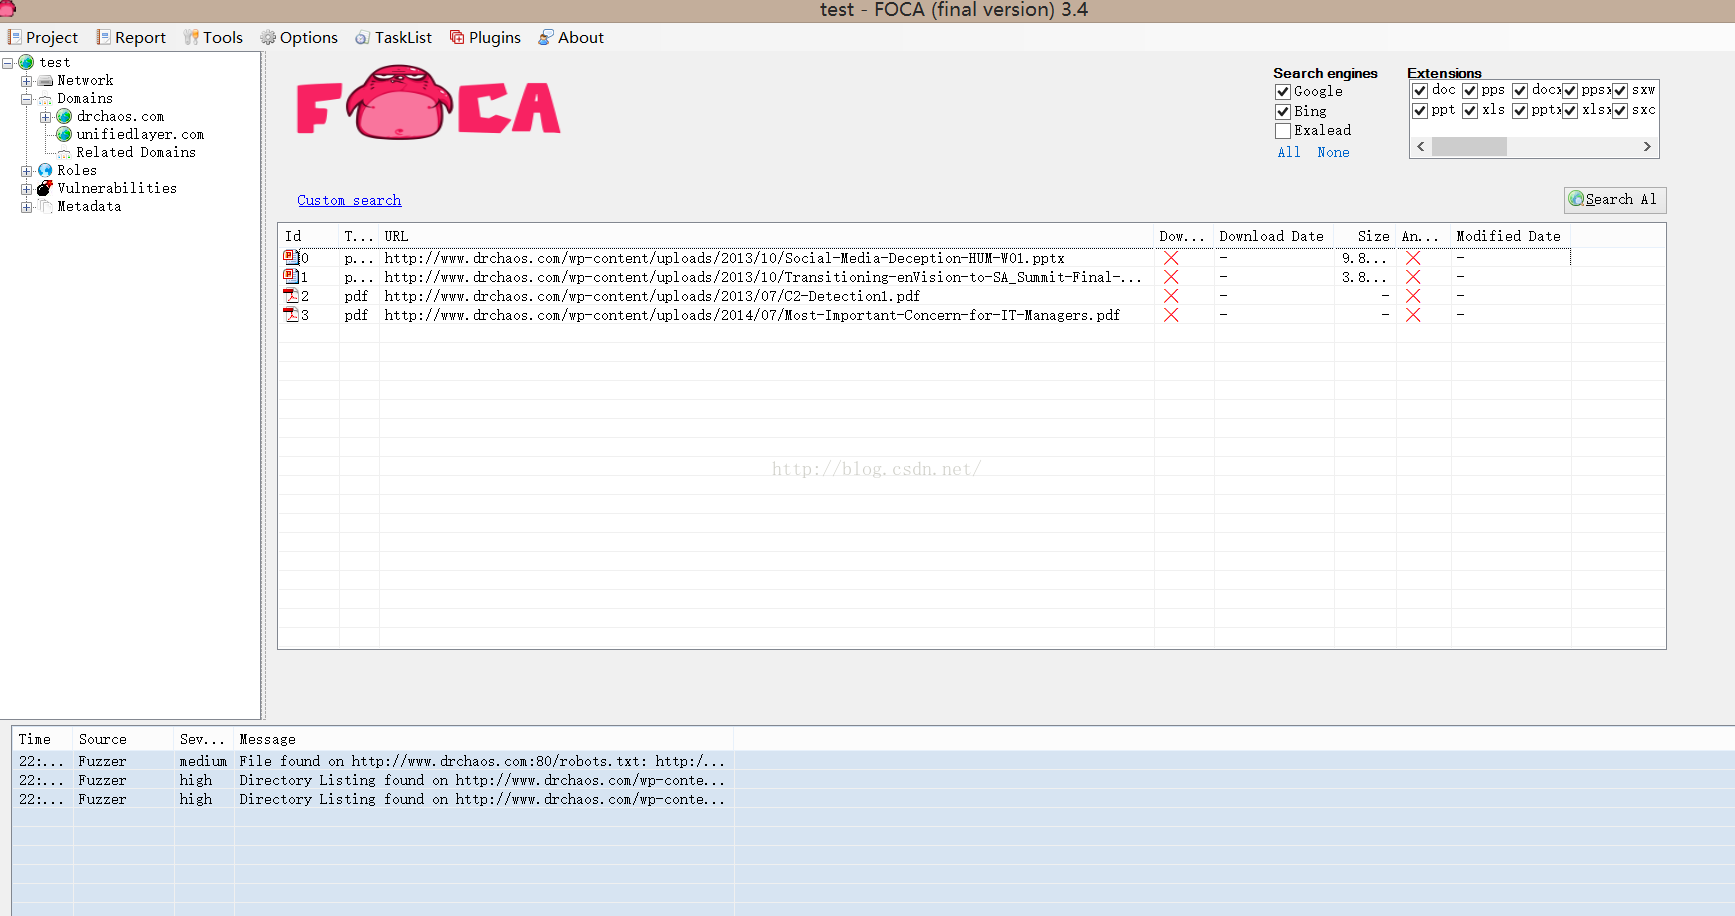
Task: Expand the Metadata tree node
Action: point(27,207)
